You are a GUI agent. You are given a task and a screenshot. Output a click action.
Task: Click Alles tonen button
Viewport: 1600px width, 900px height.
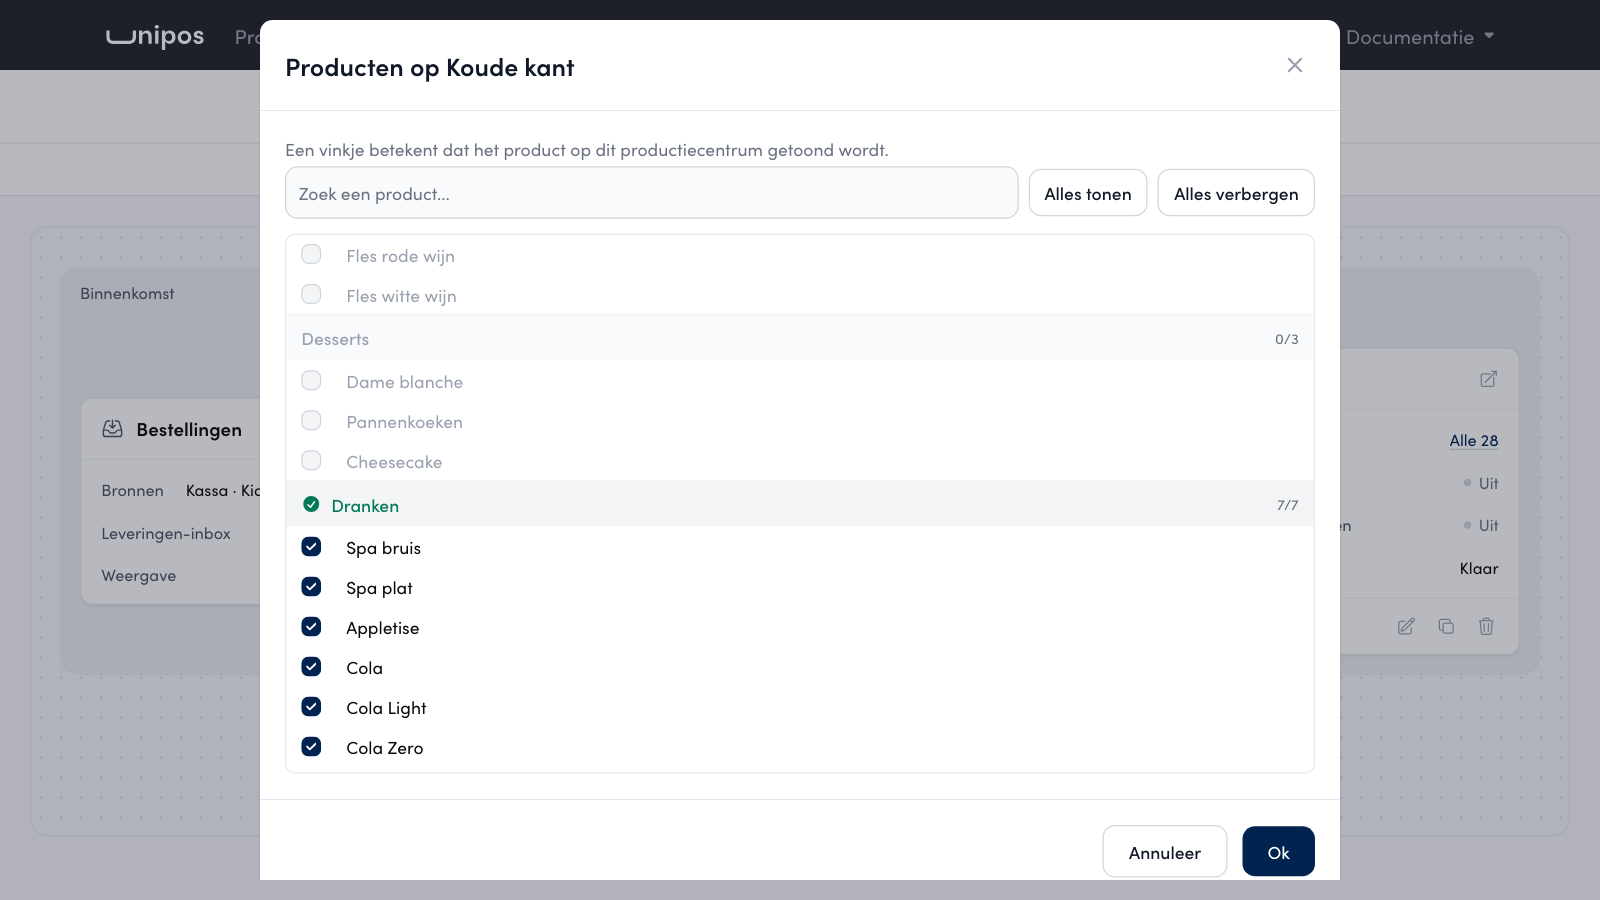coord(1088,193)
